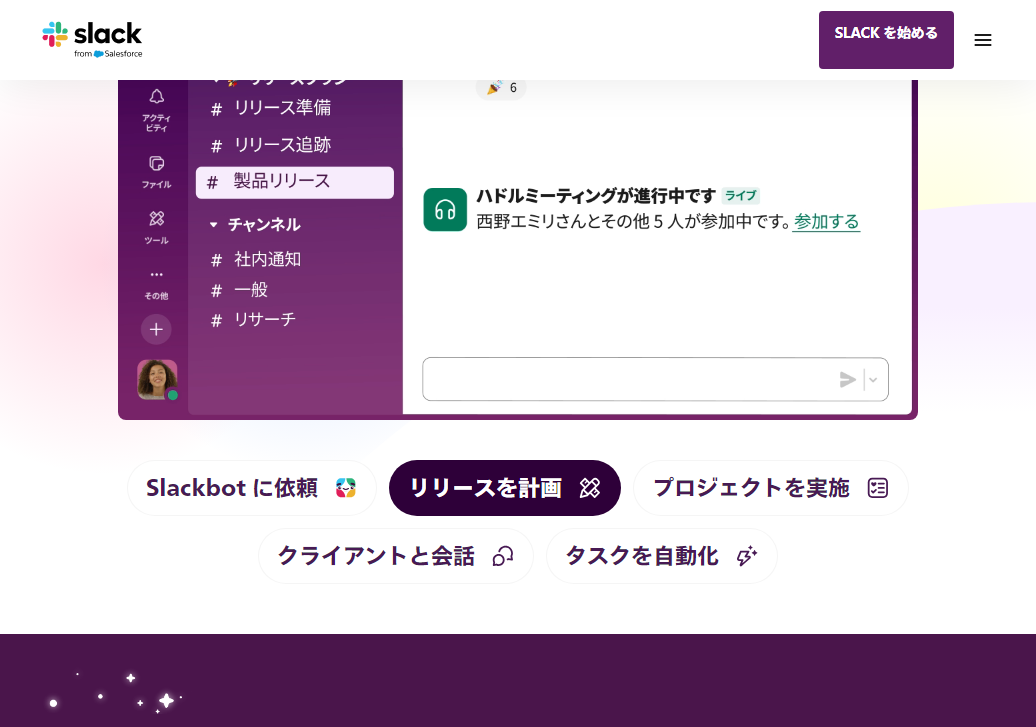
Task: Click the party popper reaction with 6
Action: (501, 87)
